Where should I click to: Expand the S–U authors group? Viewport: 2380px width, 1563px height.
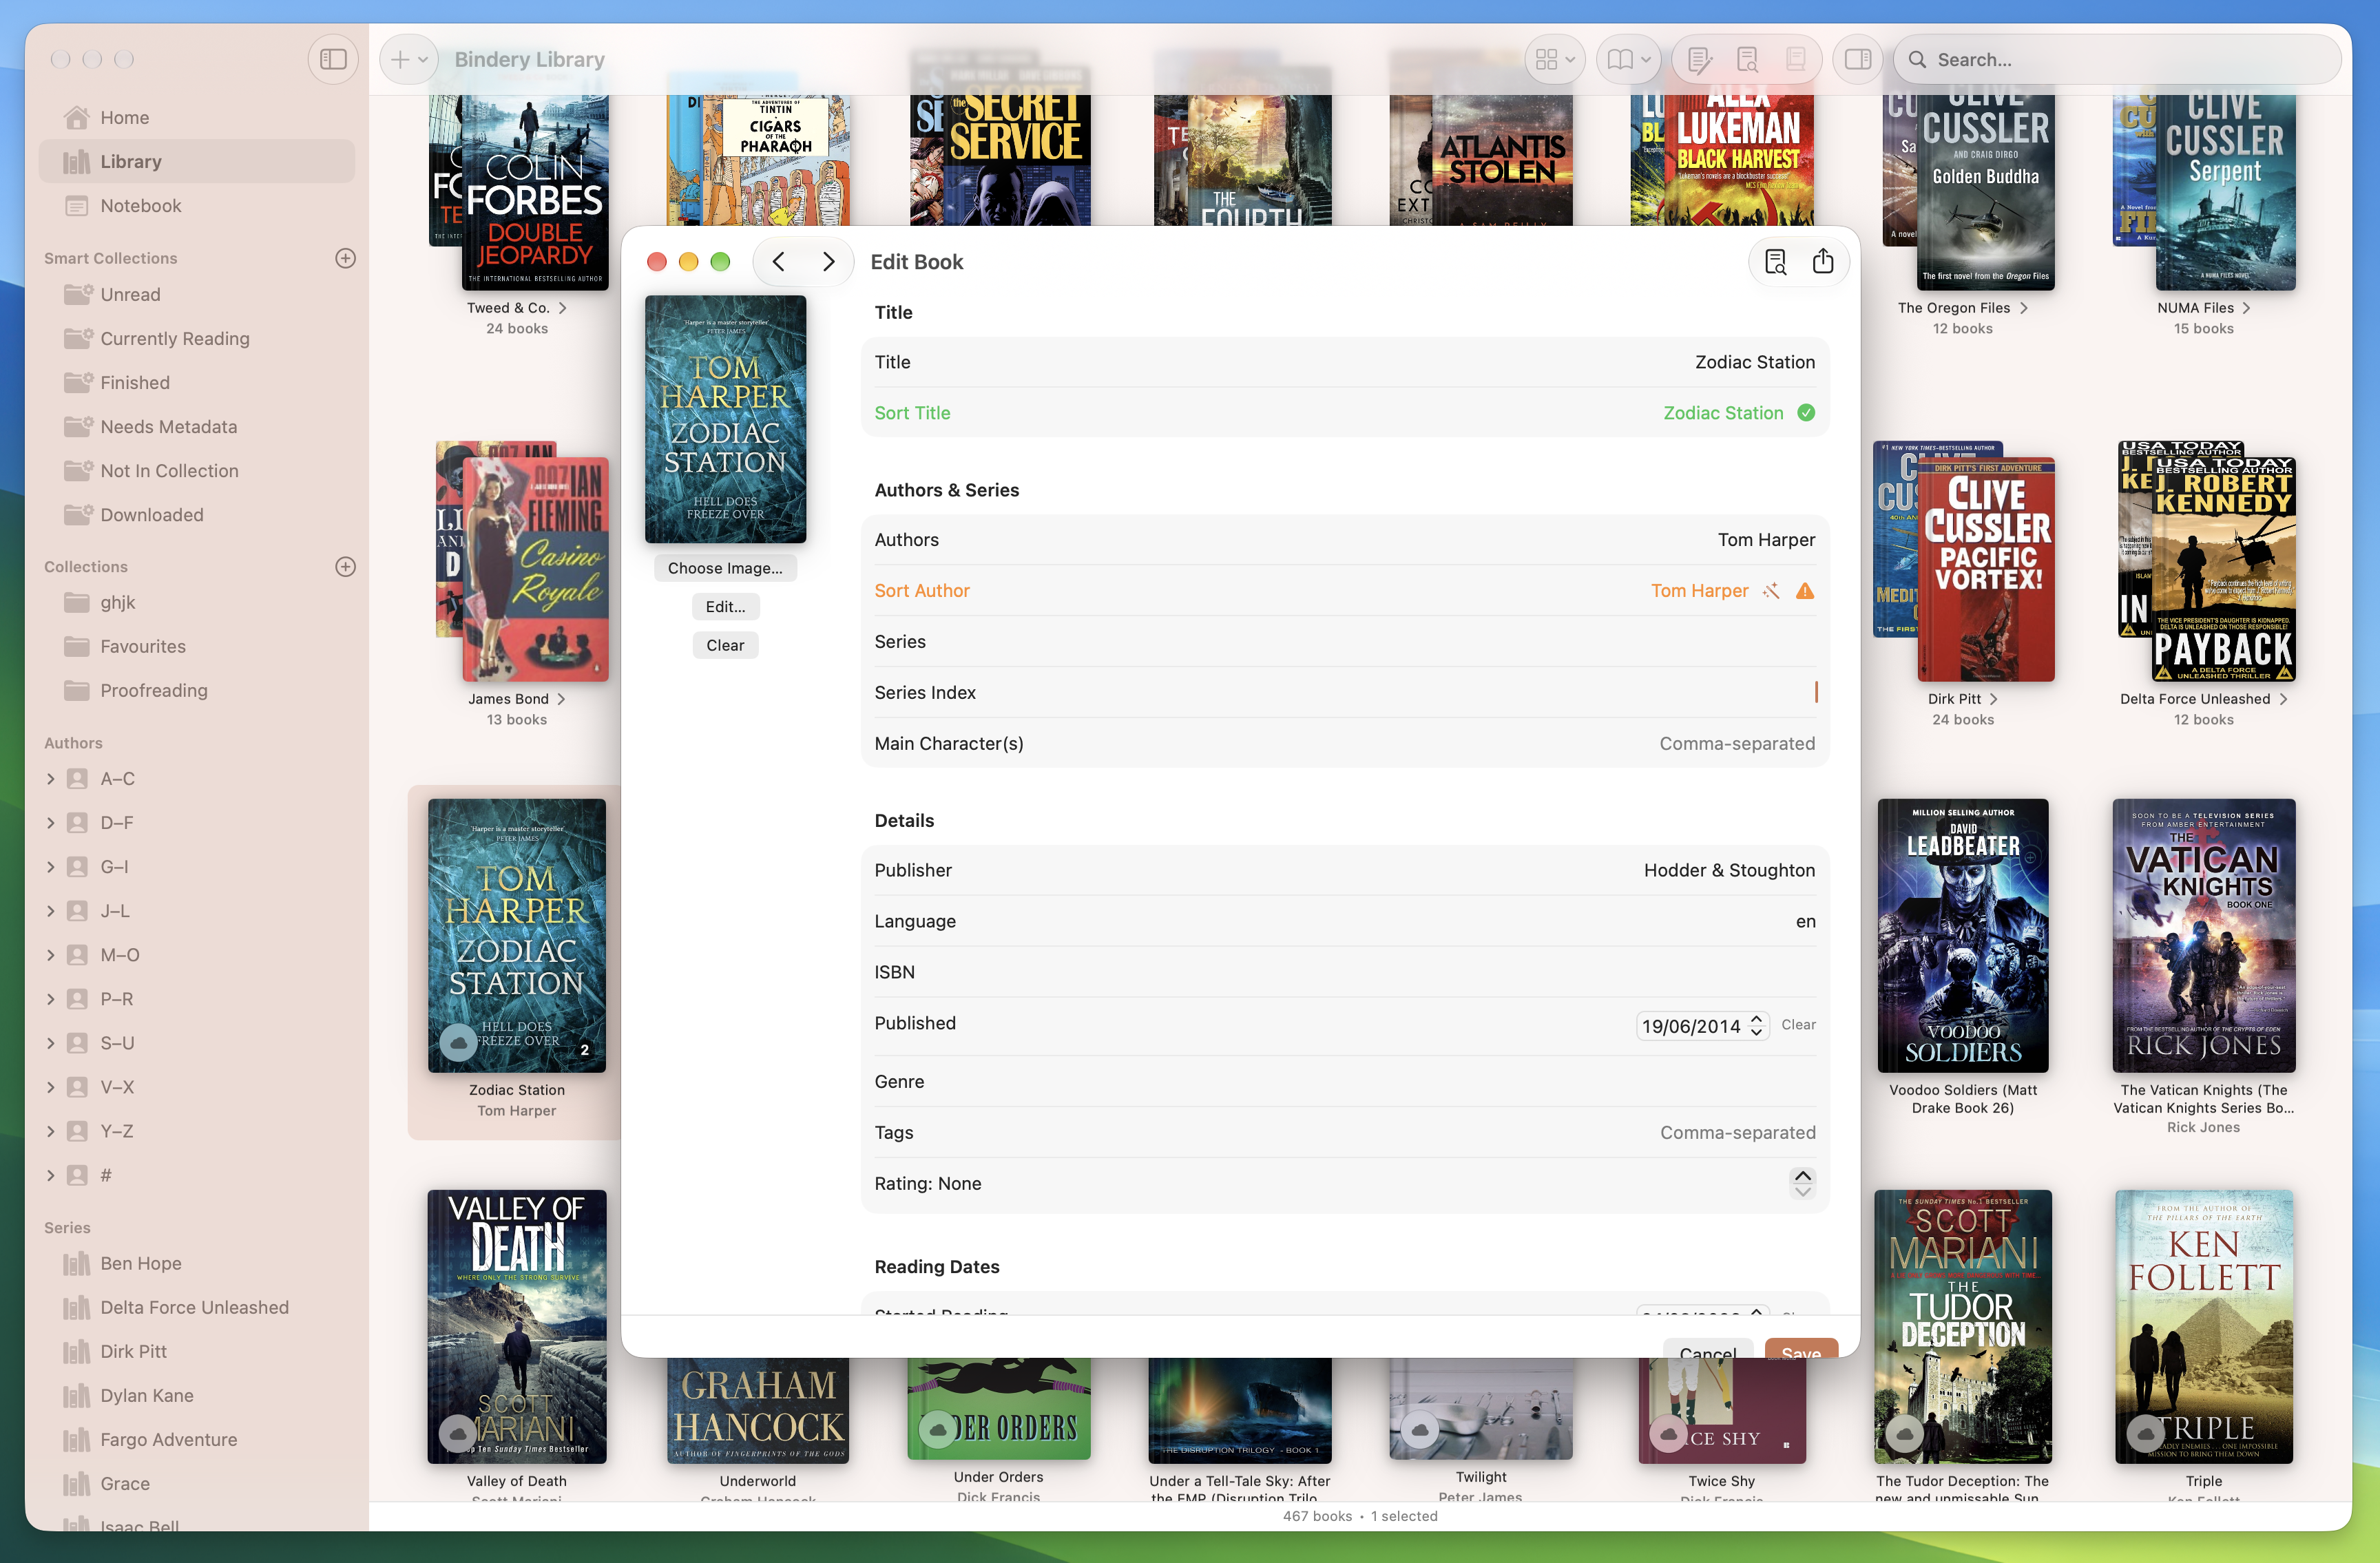point(51,1043)
